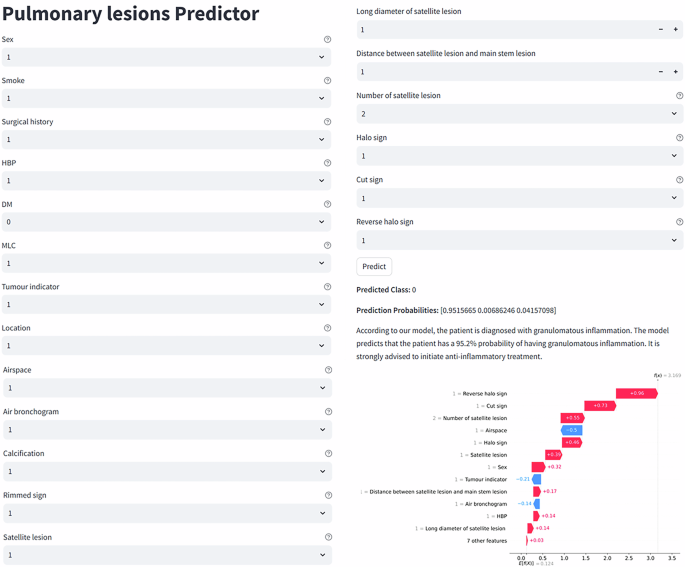Image resolution: width=685 pixels, height=567 pixels.
Task: Open the DM dropdown
Action: [x=166, y=222]
